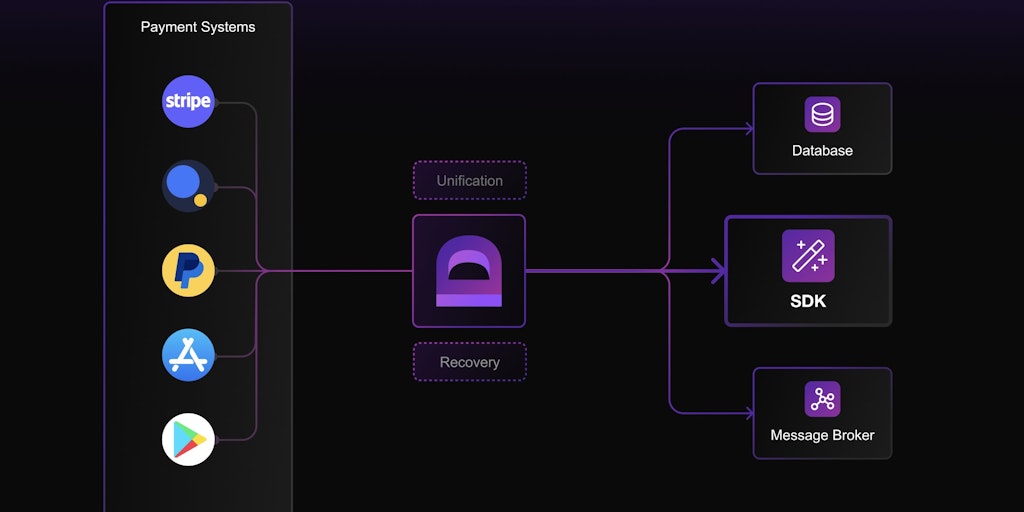Click the Recovery dashed box
1024x512 pixels.
tap(470, 362)
